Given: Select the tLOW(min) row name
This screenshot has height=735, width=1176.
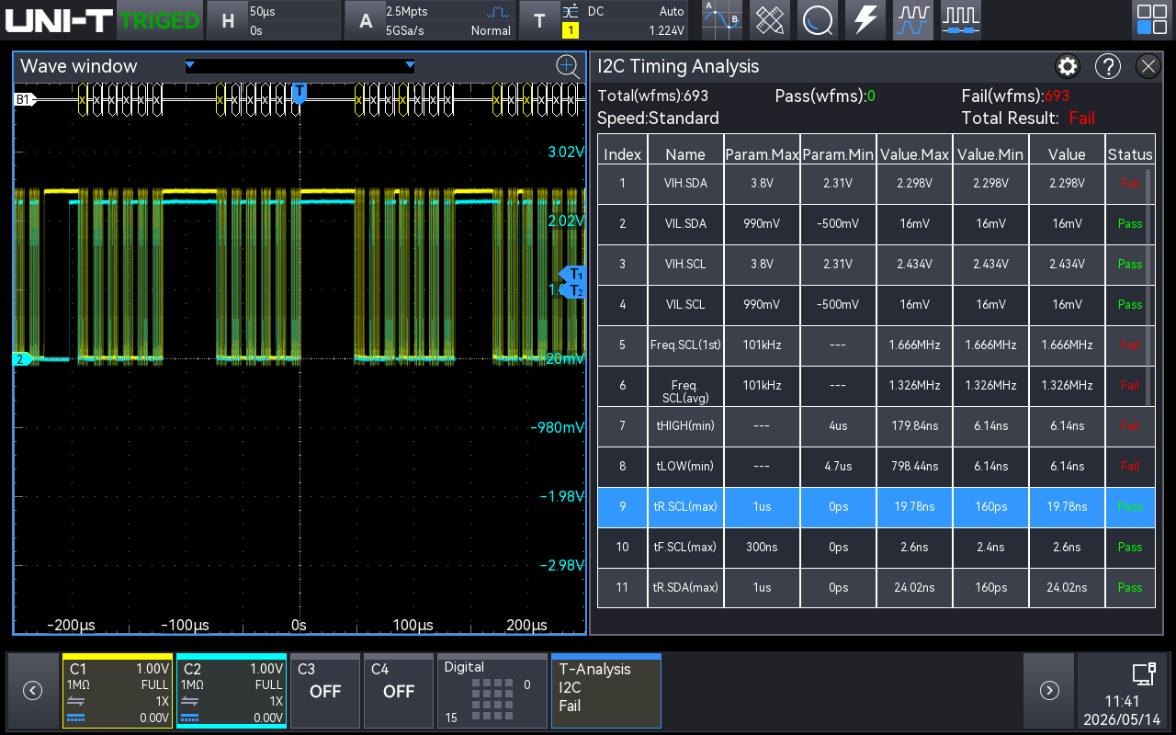Looking at the screenshot, I should click(686, 466).
